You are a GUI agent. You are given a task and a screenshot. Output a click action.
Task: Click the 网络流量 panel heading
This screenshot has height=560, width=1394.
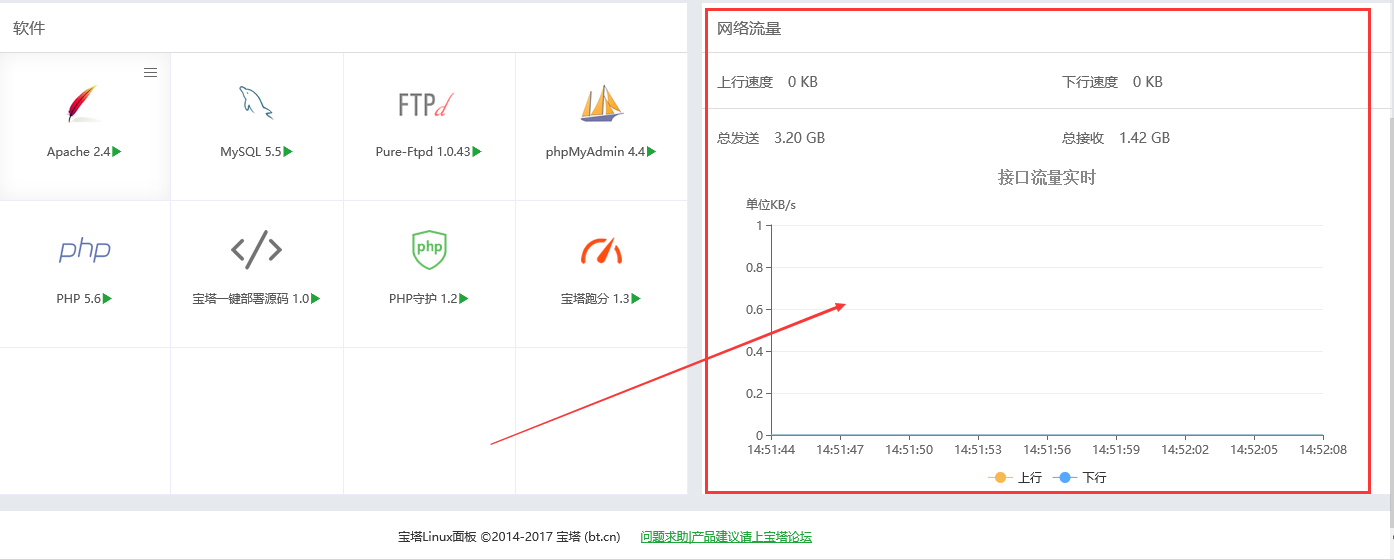(749, 28)
